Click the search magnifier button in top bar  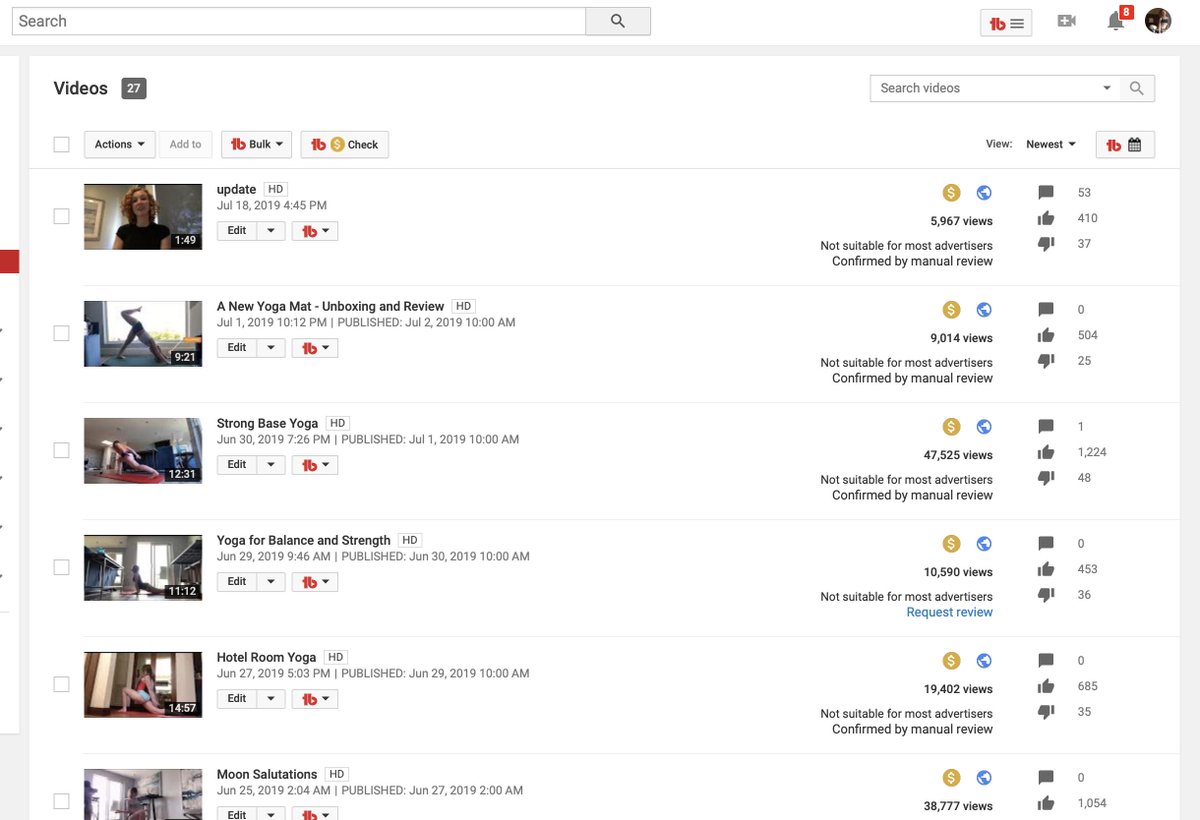point(618,21)
